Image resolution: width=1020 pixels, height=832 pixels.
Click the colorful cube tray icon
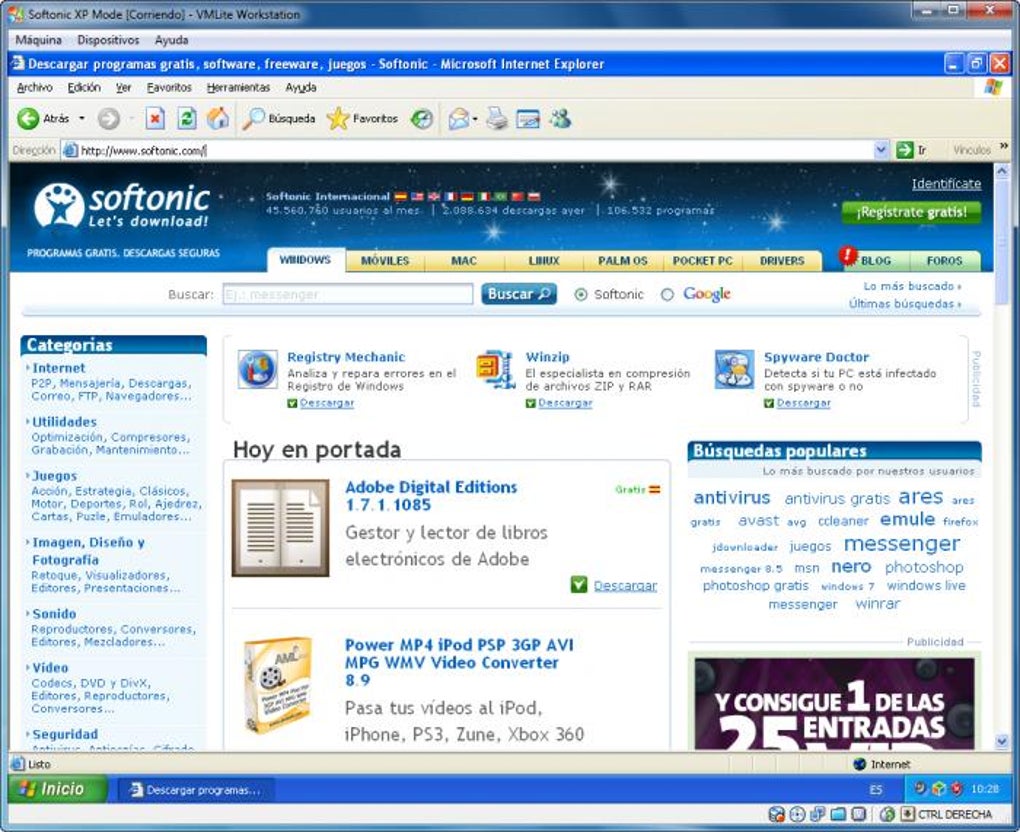click(x=938, y=789)
